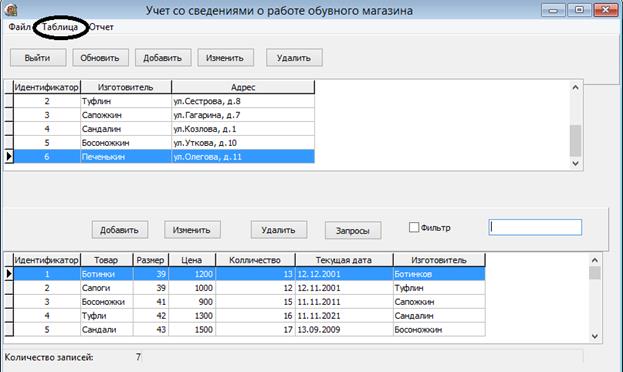Select the Печенькин manufacturer cell
623x372 pixels.
pyautogui.click(x=126, y=157)
